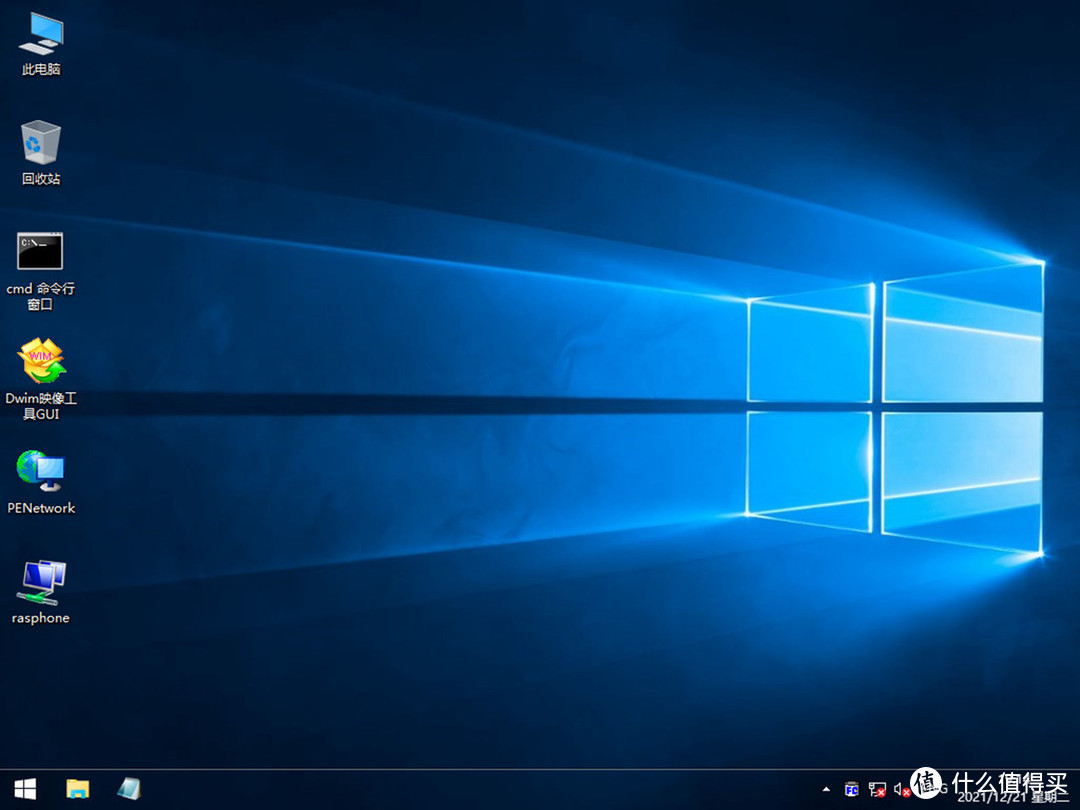
Task: Expand the hidden tray icons arrow
Action: point(826,789)
